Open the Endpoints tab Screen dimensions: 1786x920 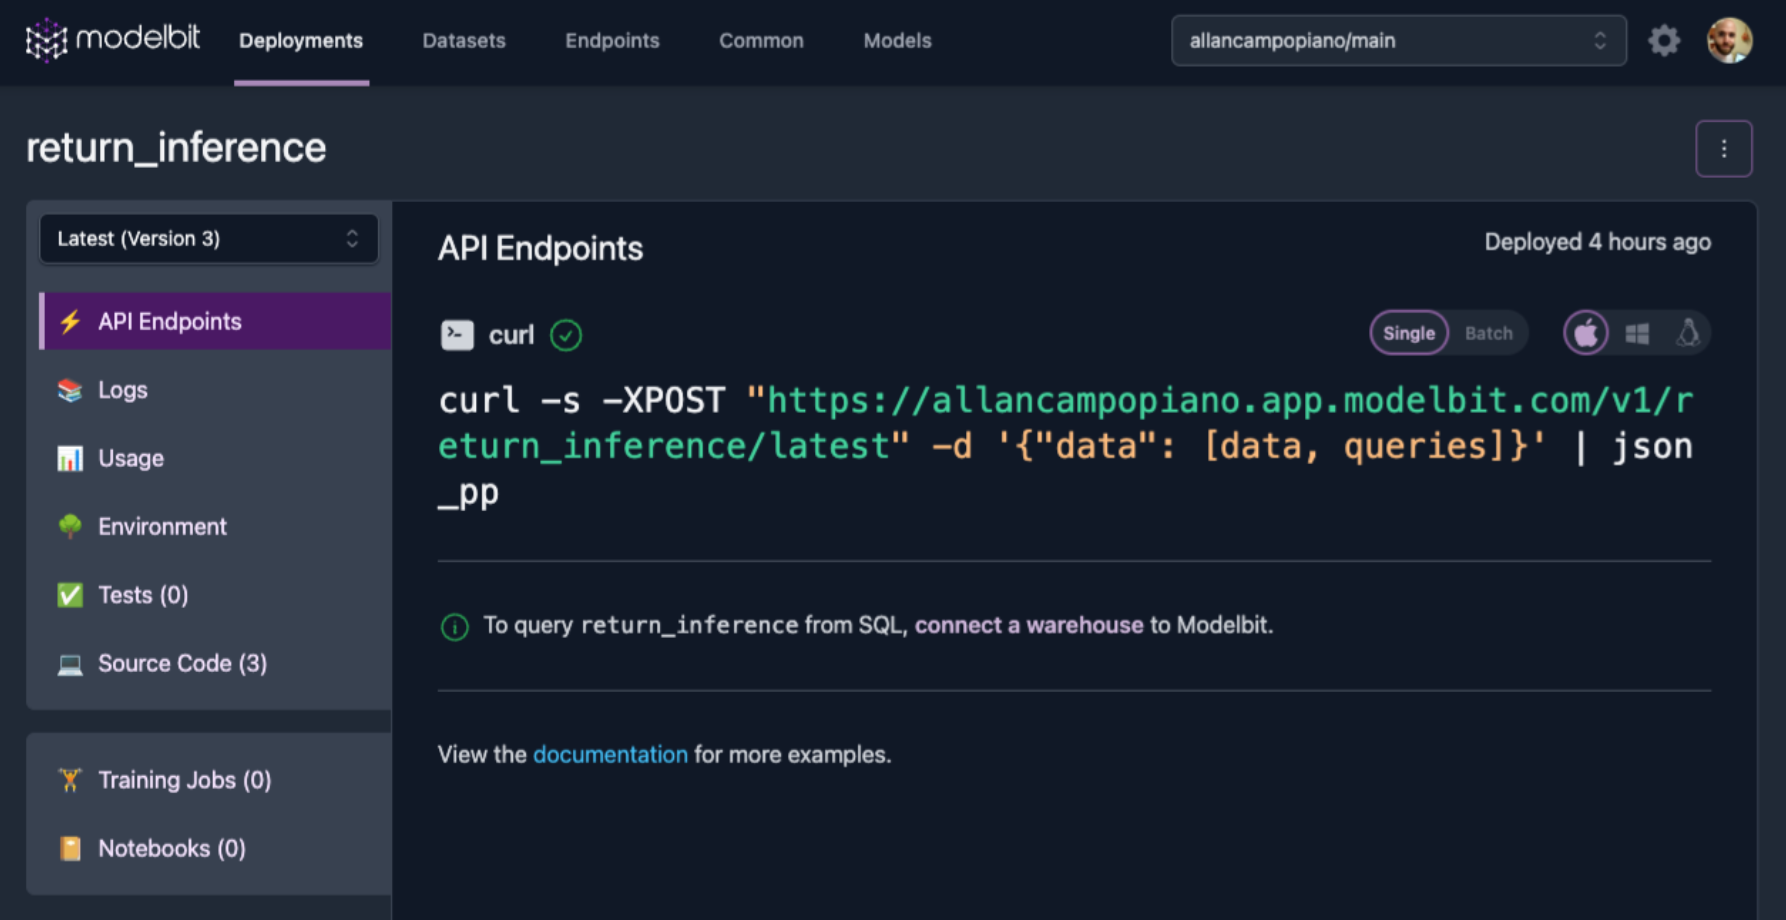tap(612, 41)
